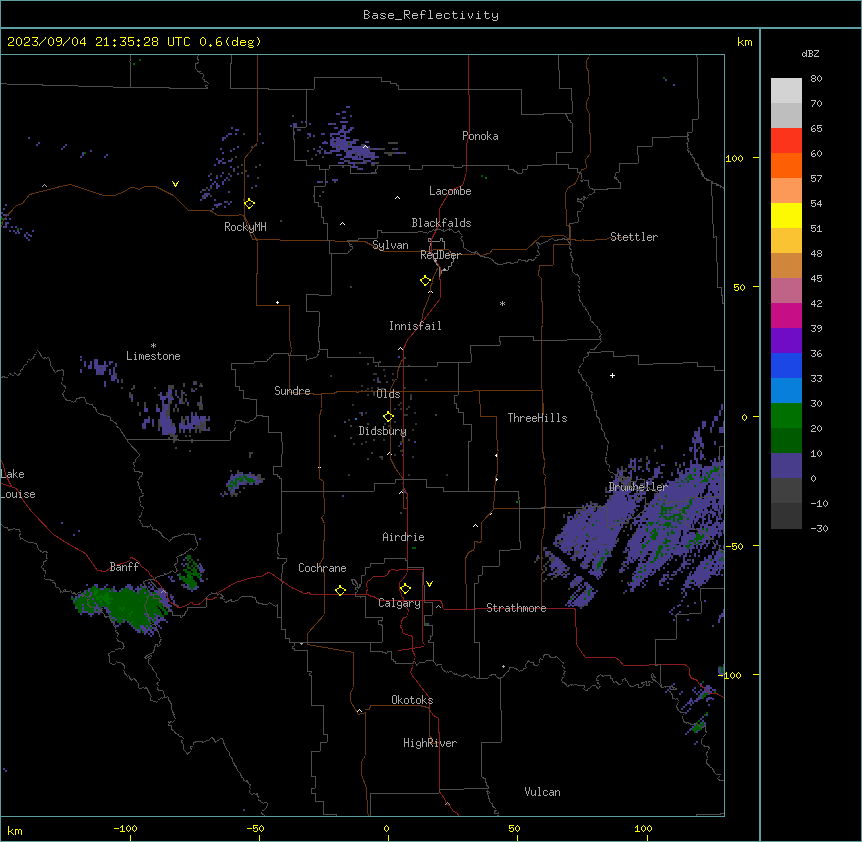Click the Okotoks label
The height and width of the screenshot is (842, 862).
[412, 700]
